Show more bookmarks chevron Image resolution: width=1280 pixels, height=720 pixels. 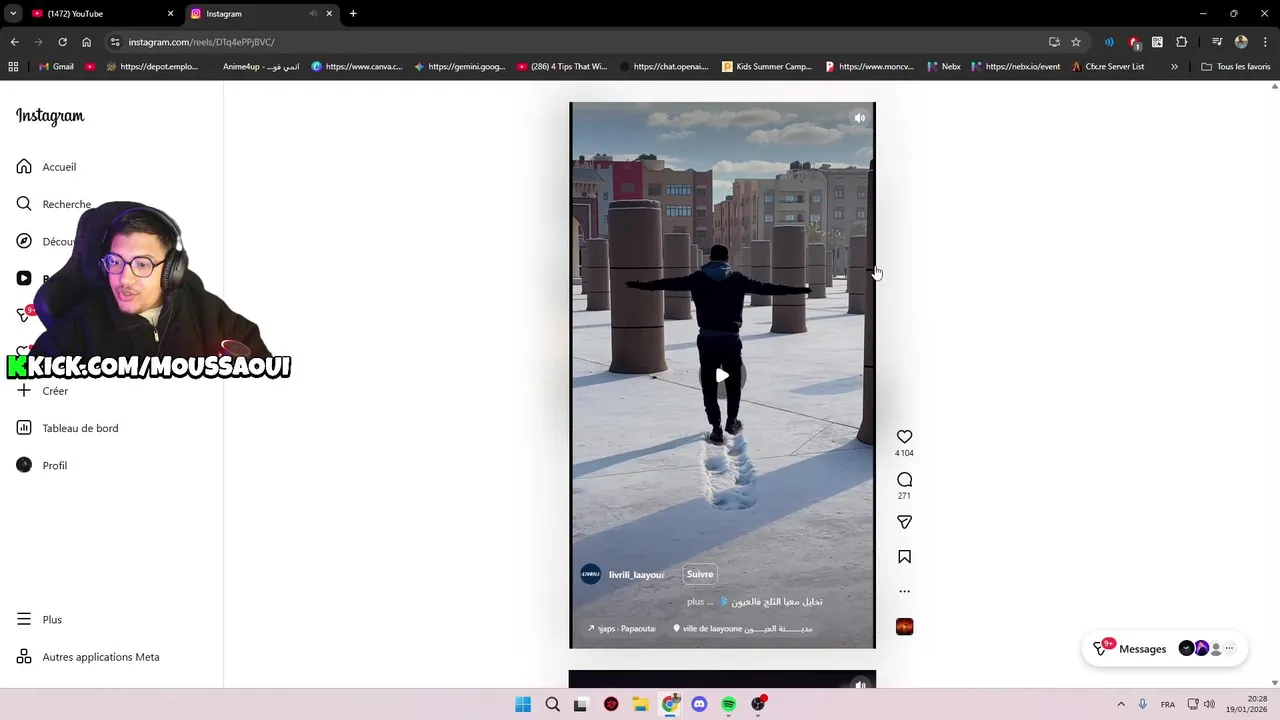click(x=1174, y=67)
